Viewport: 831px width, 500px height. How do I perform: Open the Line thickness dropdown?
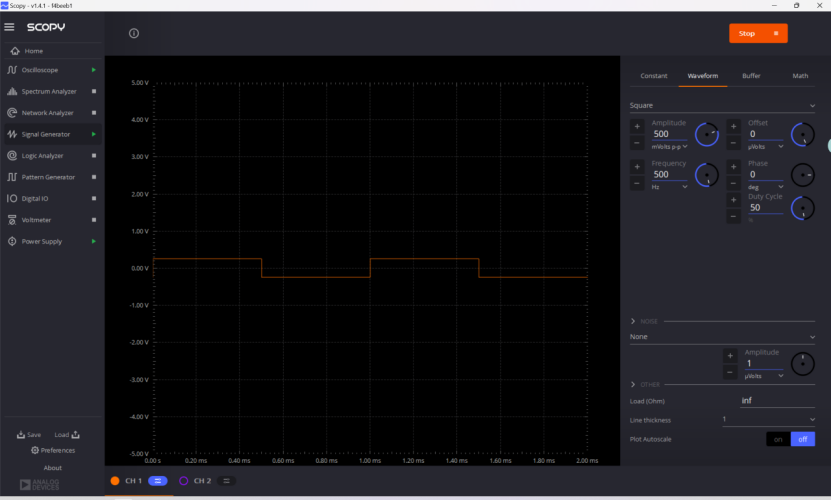[768, 419]
